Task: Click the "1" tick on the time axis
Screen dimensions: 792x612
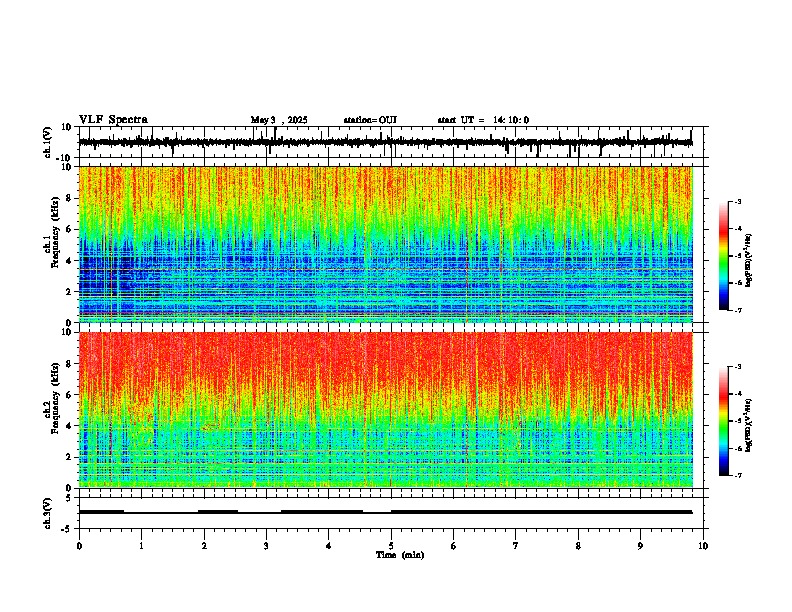Action: pos(141,546)
